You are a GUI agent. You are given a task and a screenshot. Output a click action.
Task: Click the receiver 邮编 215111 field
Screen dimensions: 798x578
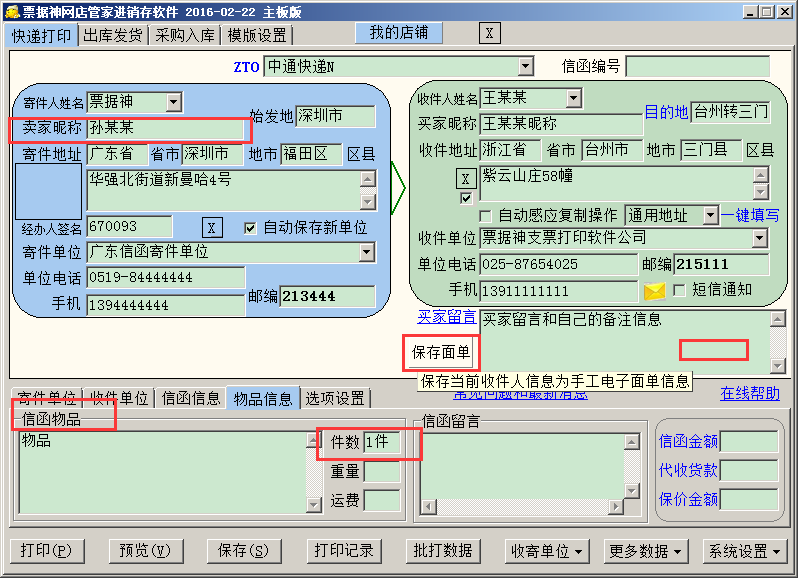point(721,264)
